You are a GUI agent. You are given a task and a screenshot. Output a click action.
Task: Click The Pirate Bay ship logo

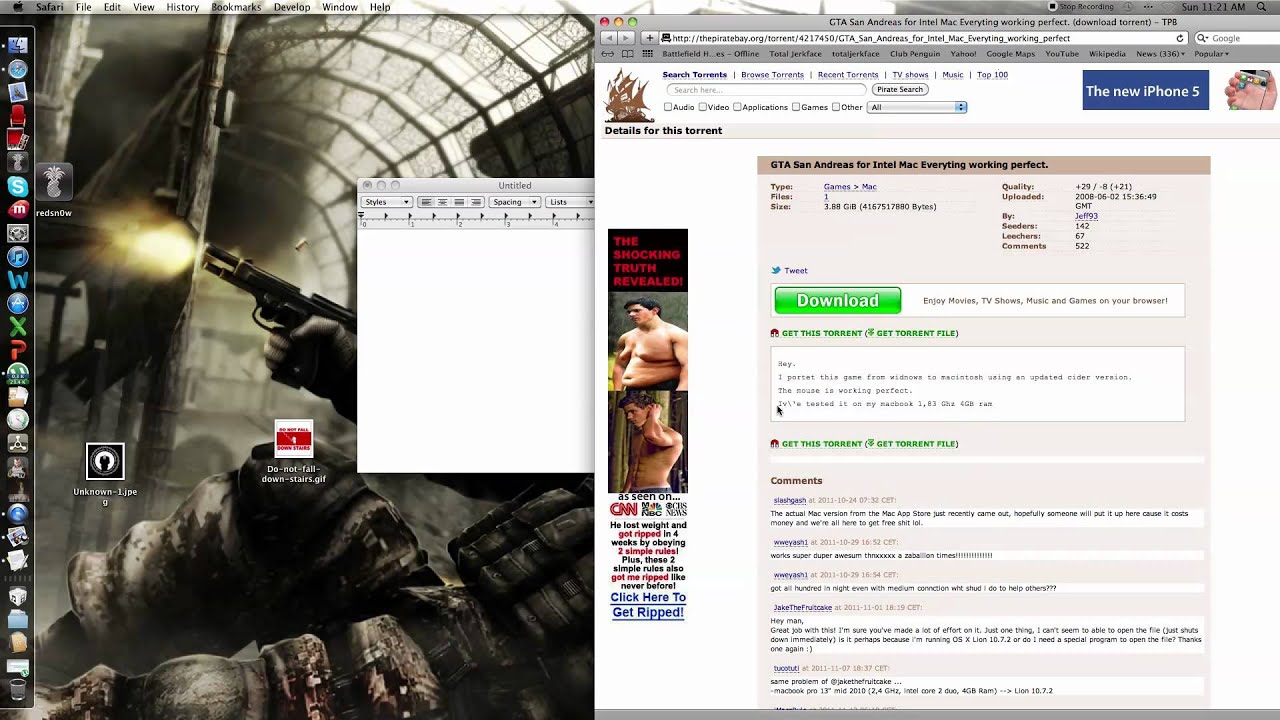click(629, 95)
